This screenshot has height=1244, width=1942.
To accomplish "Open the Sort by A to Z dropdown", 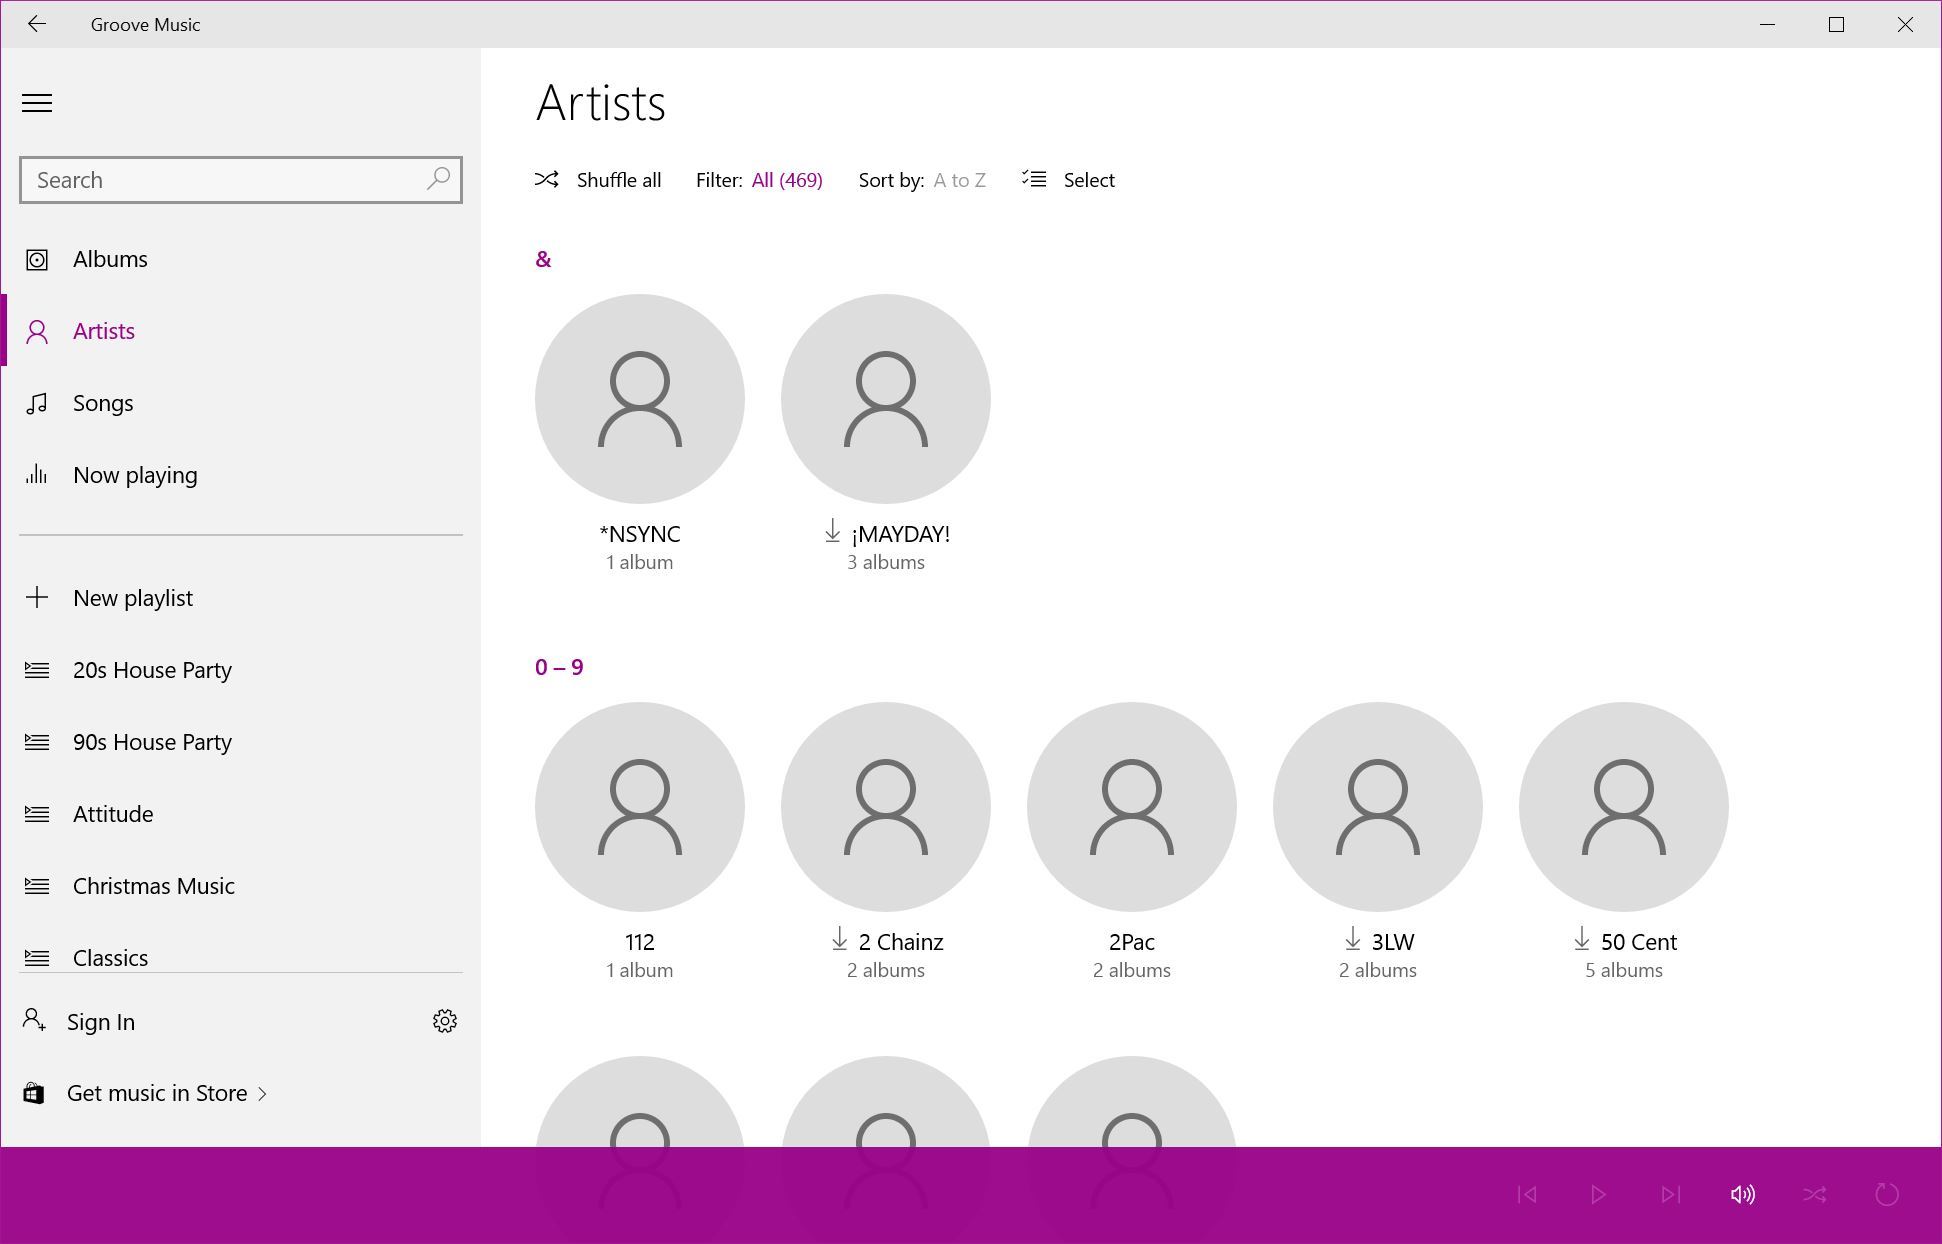I will [958, 180].
